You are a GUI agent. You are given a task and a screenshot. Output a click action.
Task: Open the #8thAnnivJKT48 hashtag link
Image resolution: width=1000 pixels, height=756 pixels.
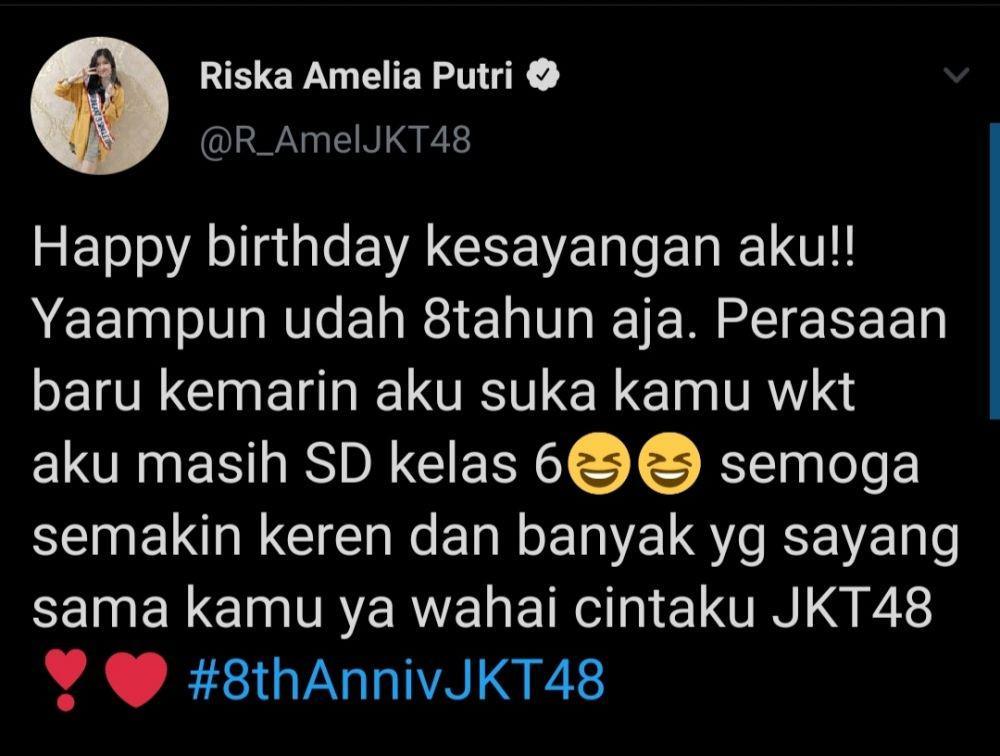pyautogui.click(x=395, y=679)
